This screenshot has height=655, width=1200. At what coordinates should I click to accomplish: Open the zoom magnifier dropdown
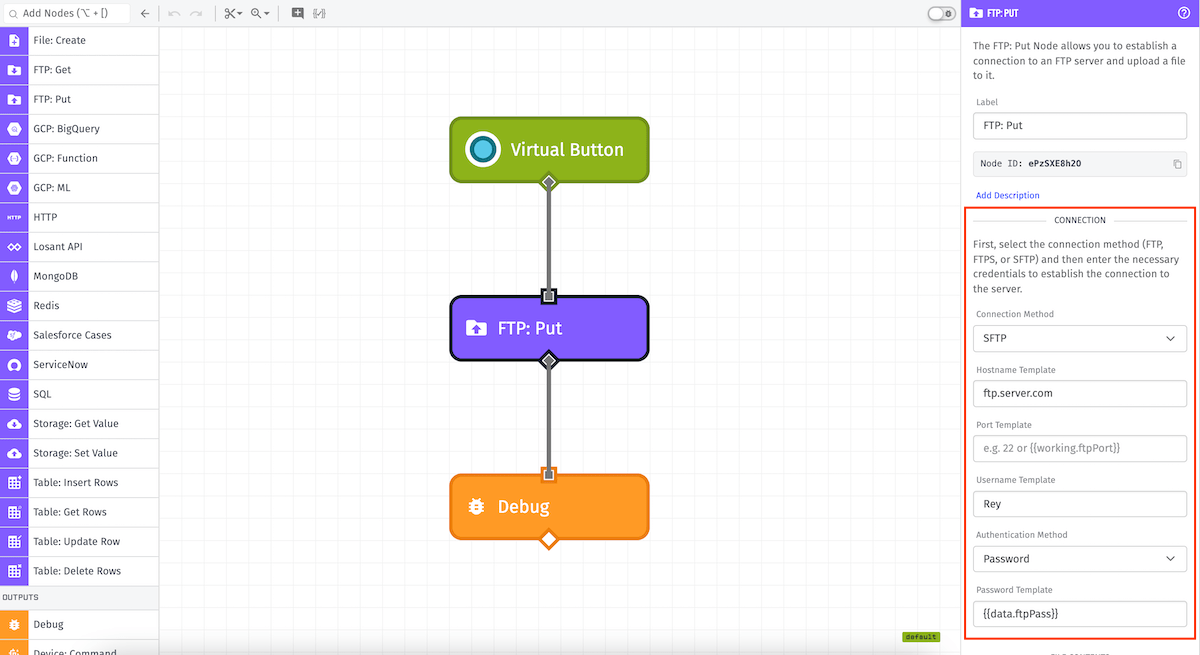(x=260, y=14)
